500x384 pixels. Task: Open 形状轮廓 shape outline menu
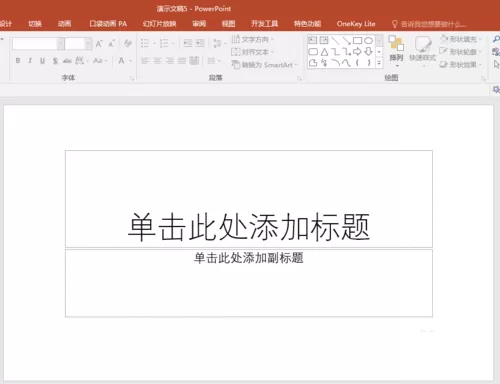pyautogui.click(x=461, y=52)
